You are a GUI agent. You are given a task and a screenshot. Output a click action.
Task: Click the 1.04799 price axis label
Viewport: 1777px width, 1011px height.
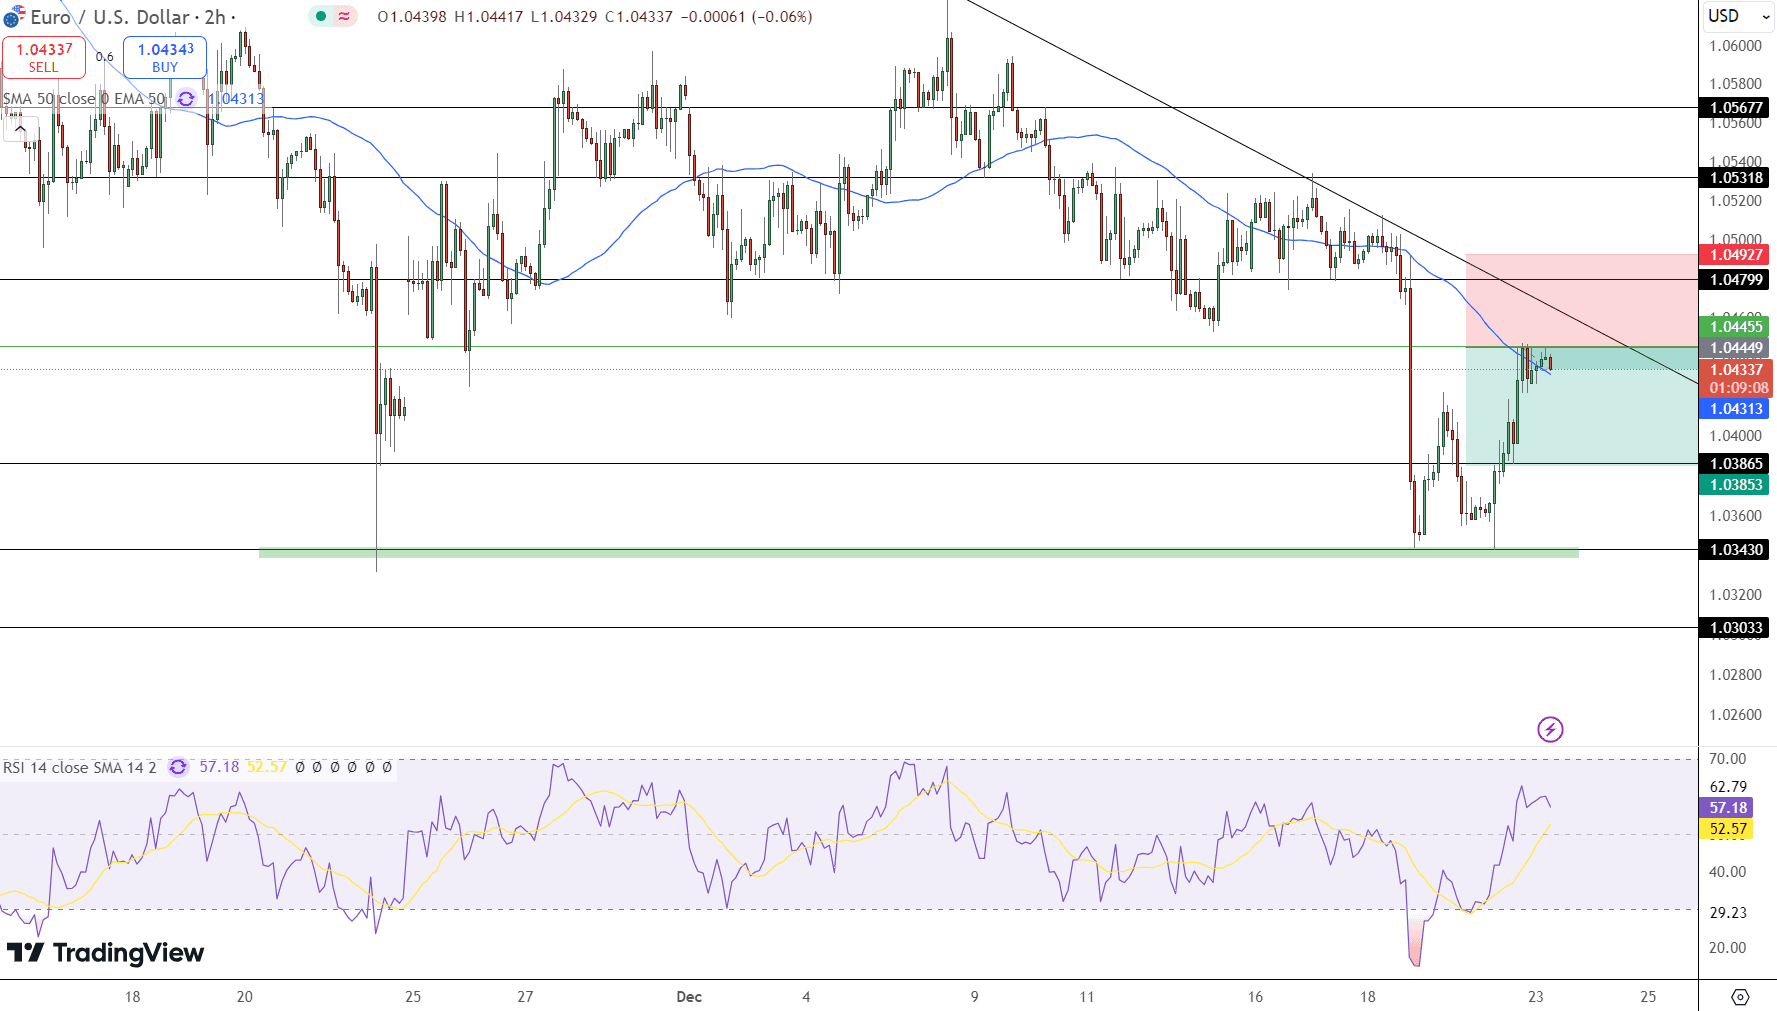click(x=1735, y=280)
